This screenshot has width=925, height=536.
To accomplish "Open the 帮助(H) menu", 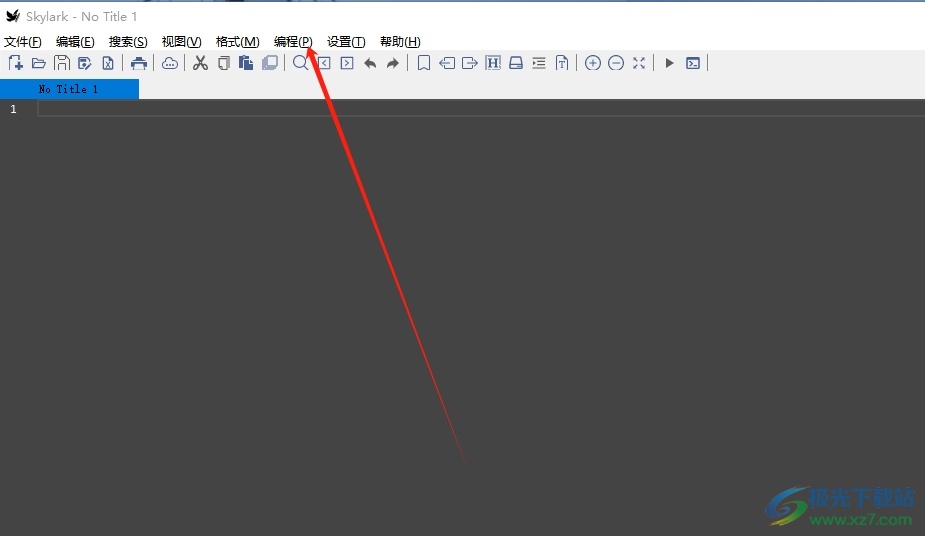I will coord(400,42).
